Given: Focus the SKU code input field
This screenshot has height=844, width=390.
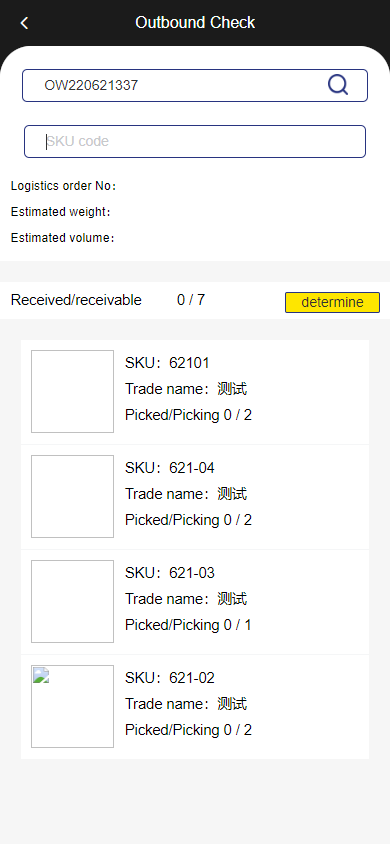Looking at the screenshot, I should (195, 142).
